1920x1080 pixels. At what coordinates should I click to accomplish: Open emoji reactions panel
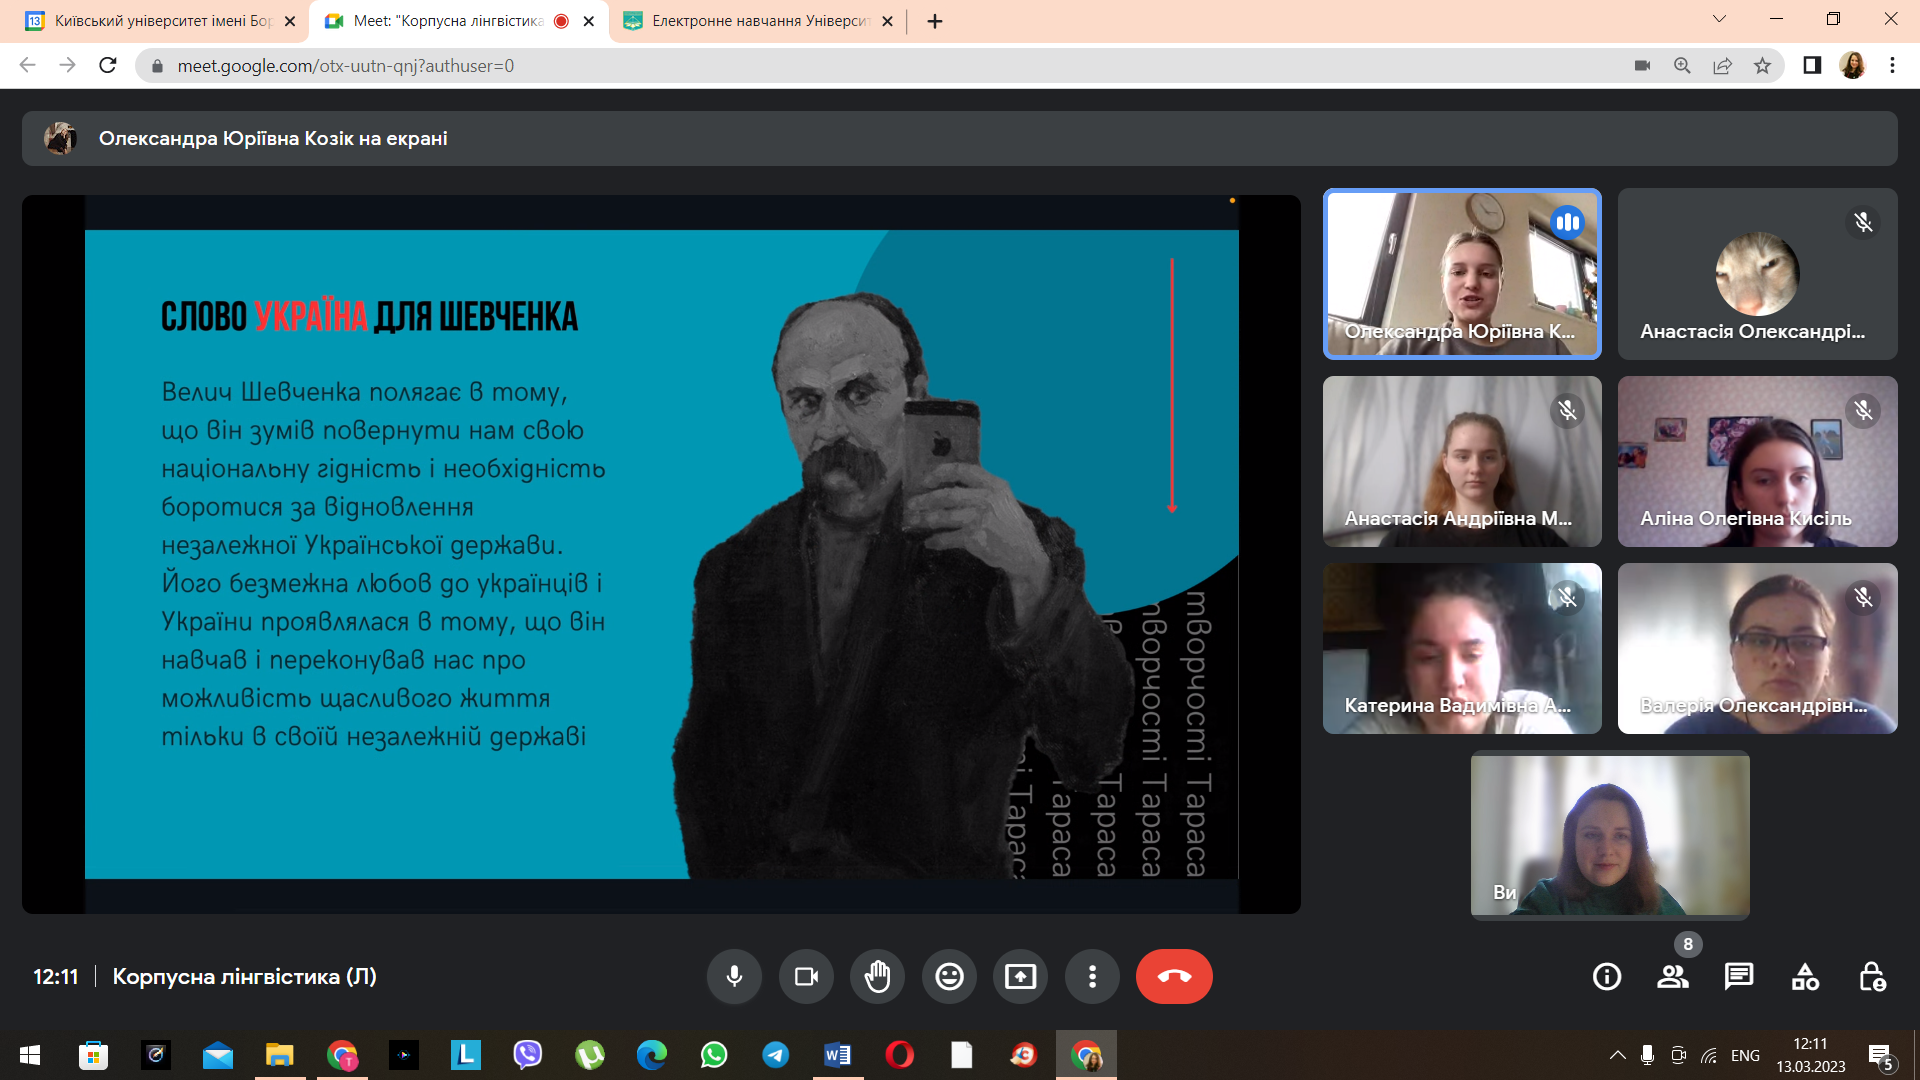(949, 976)
